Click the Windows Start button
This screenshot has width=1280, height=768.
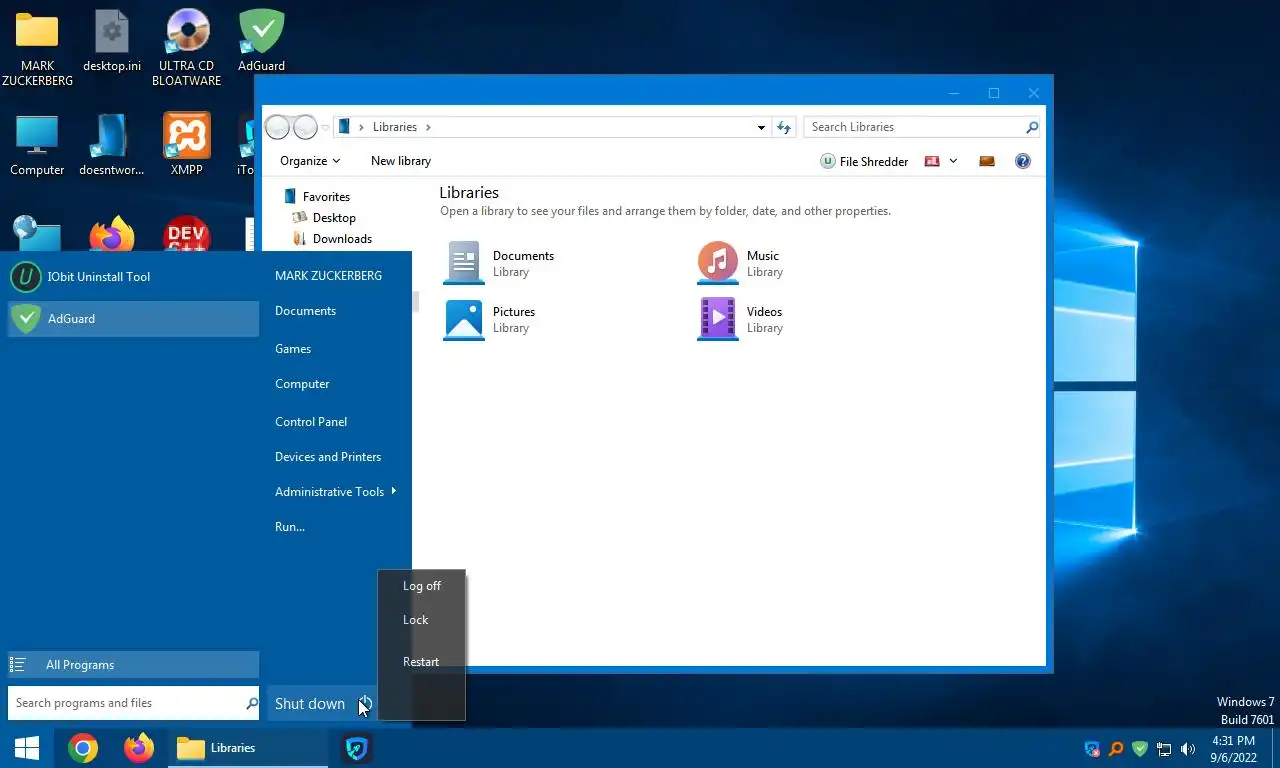(x=27, y=748)
